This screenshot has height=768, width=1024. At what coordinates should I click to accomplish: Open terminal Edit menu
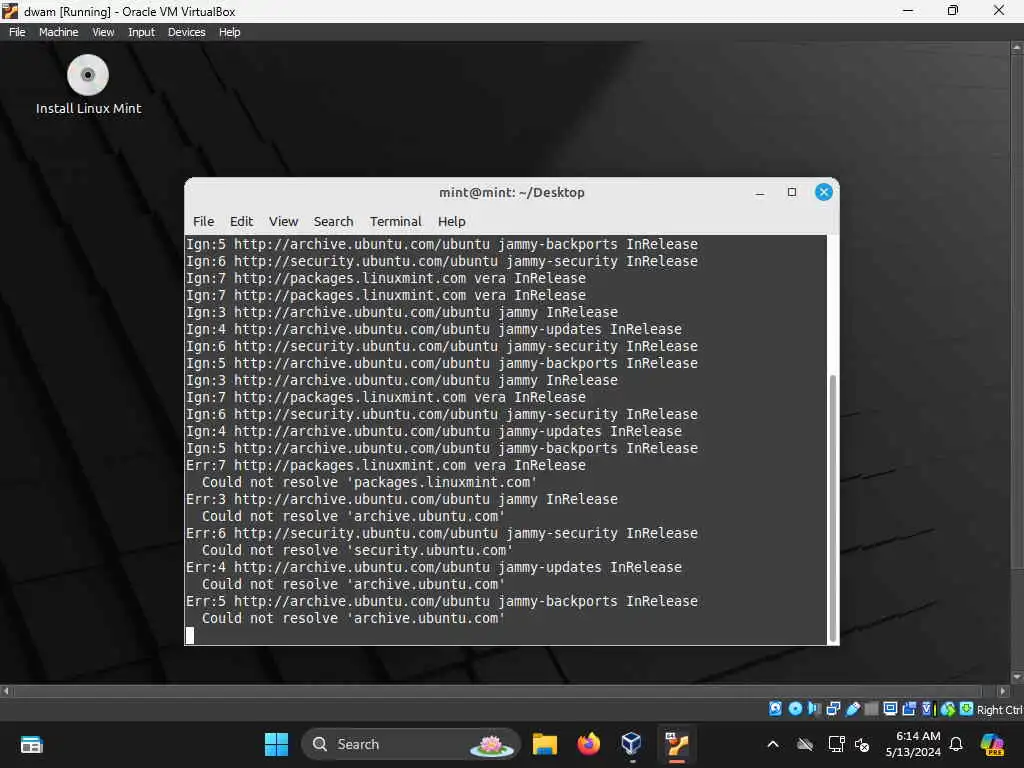[241, 221]
